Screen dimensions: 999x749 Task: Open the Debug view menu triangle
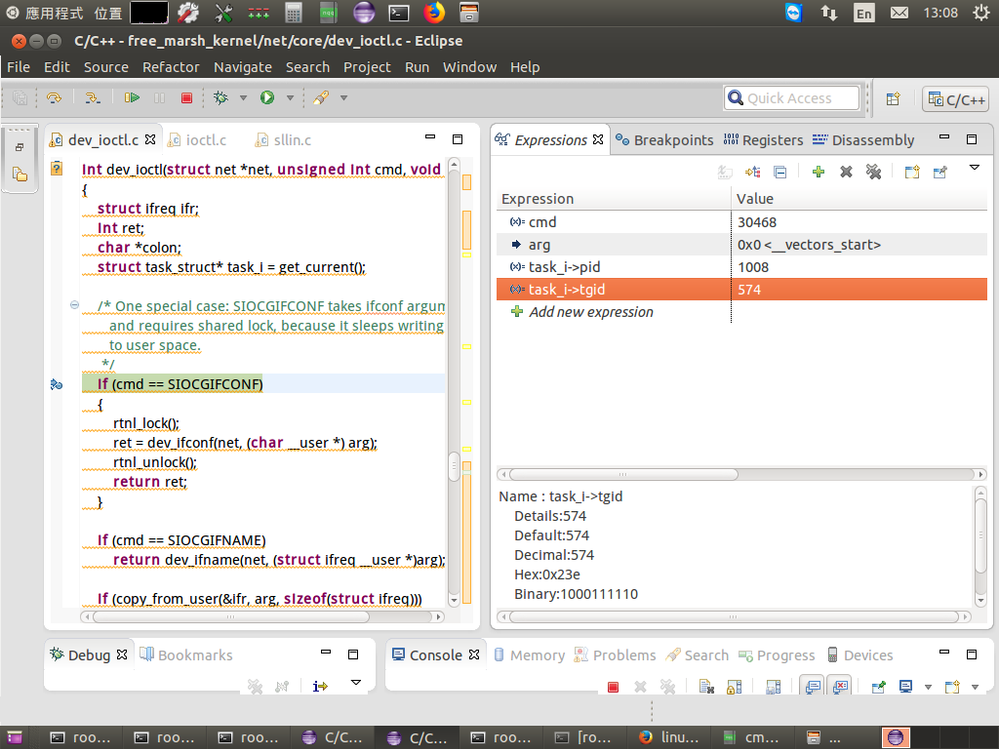coord(356,683)
